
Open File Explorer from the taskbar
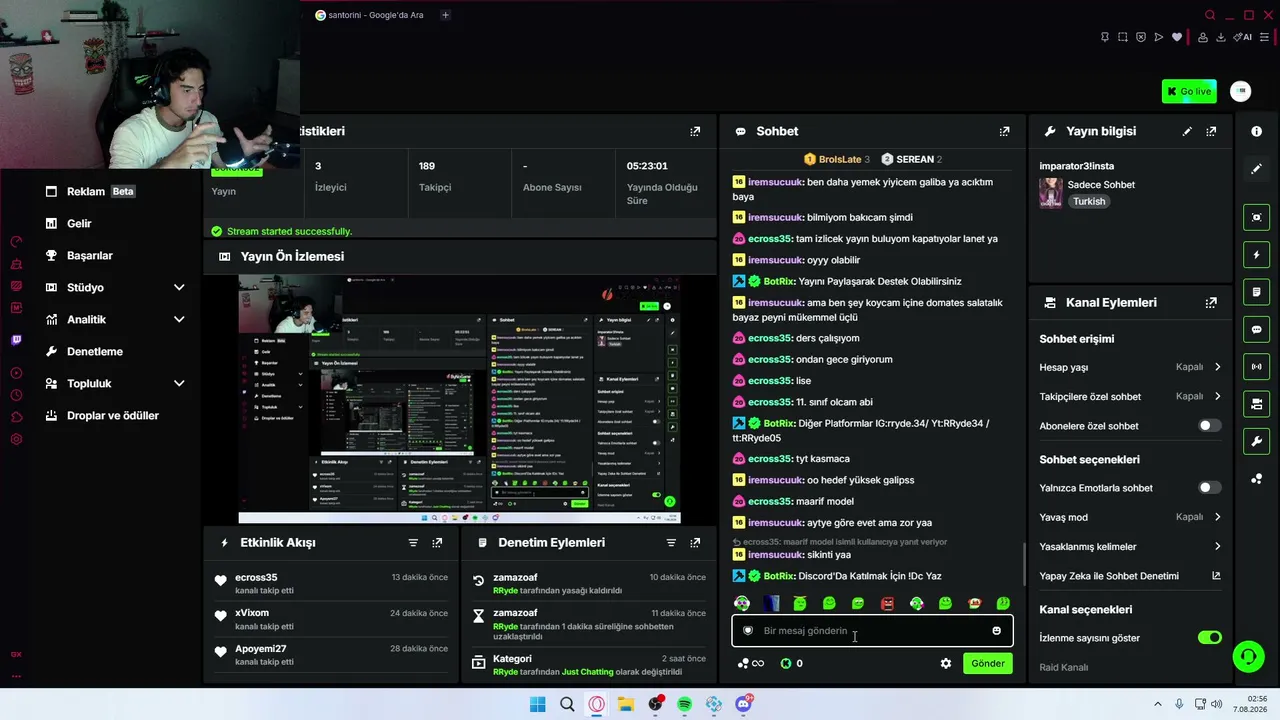pos(626,704)
